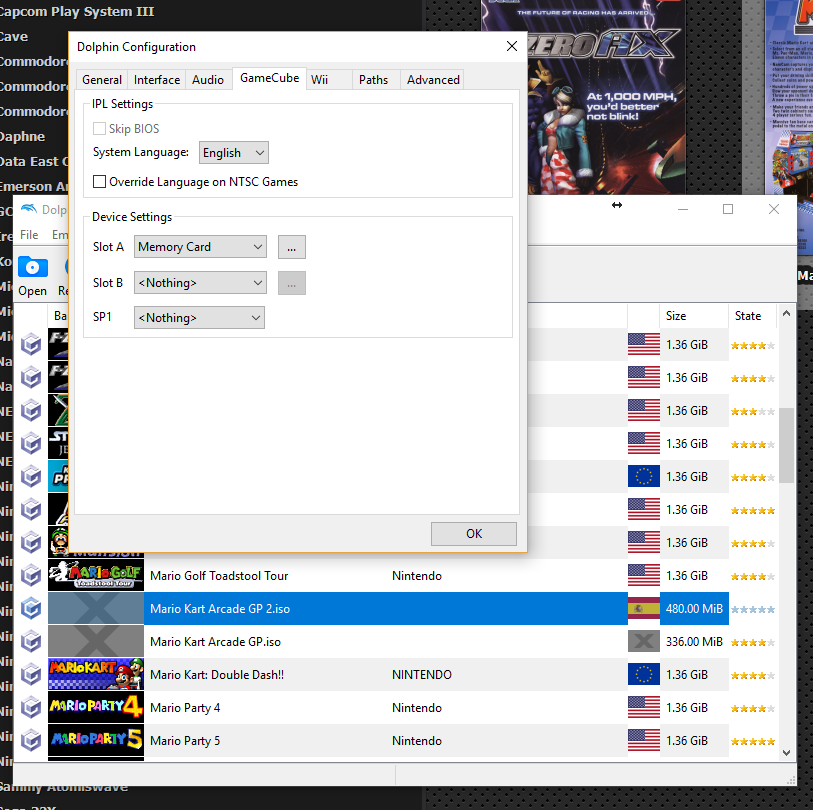Click the game list scrollbar up arrow
The height and width of the screenshot is (810, 813).
coord(787,313)
